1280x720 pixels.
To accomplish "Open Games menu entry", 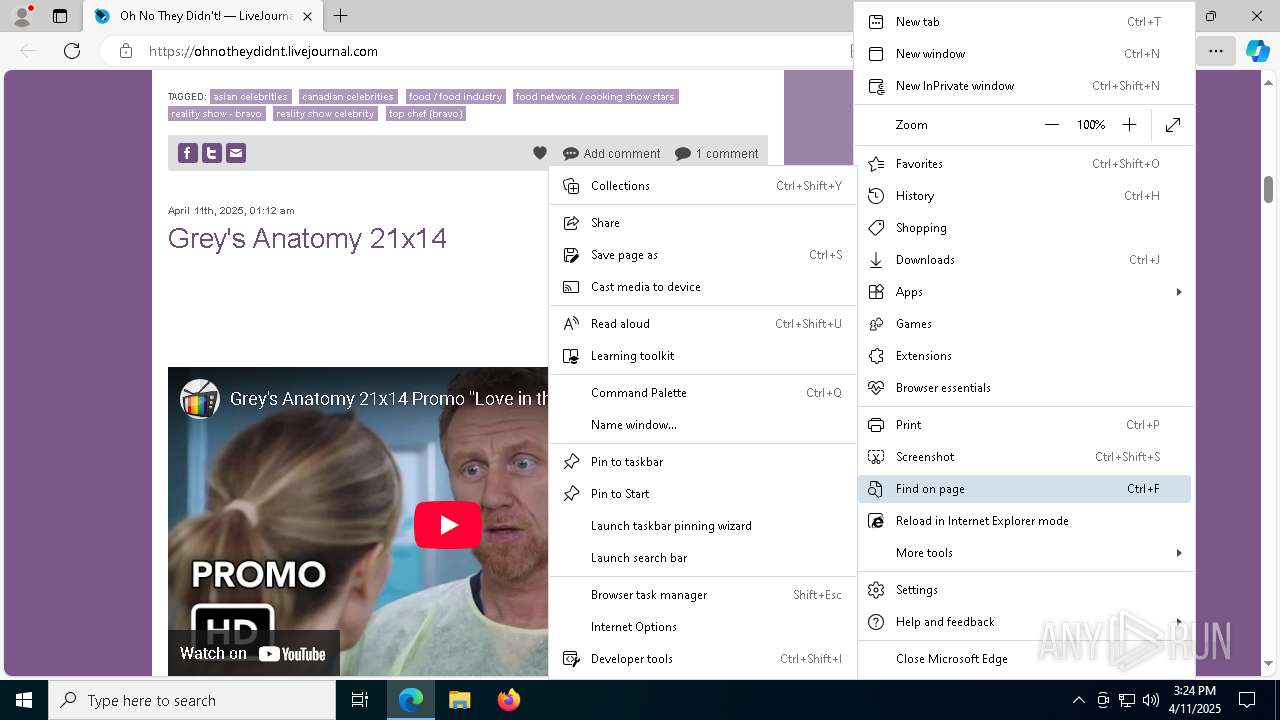I will [1024, 324].
